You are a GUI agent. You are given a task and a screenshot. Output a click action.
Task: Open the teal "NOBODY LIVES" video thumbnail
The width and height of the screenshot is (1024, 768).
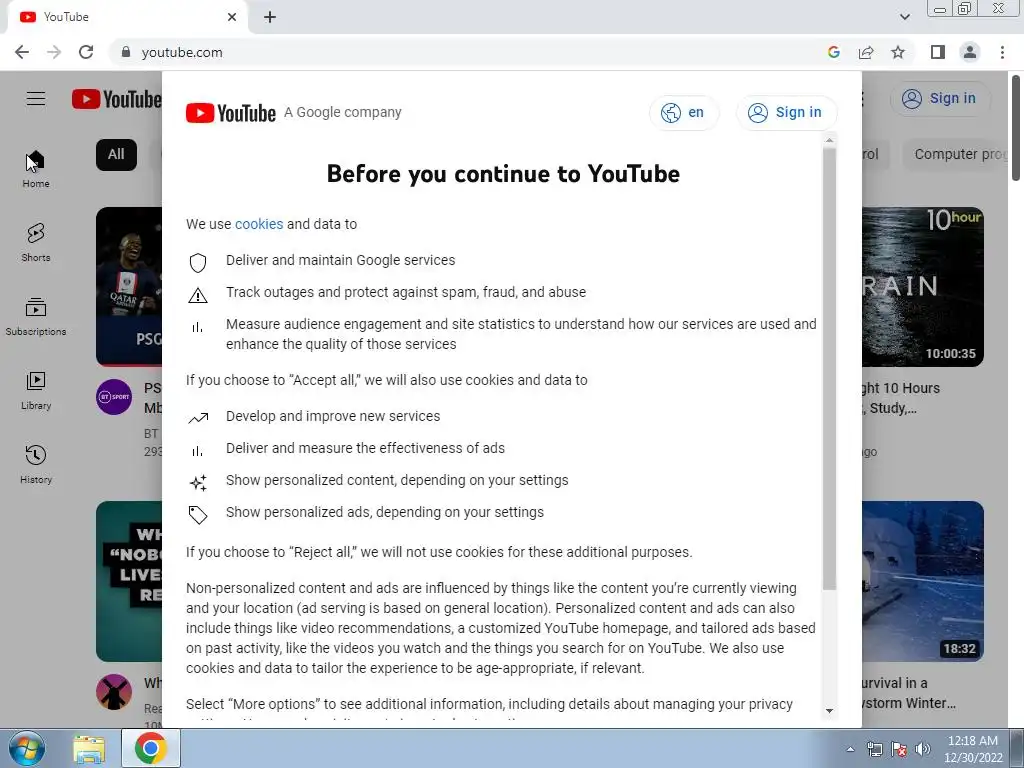pyautogui.click(x=129, y=581)
